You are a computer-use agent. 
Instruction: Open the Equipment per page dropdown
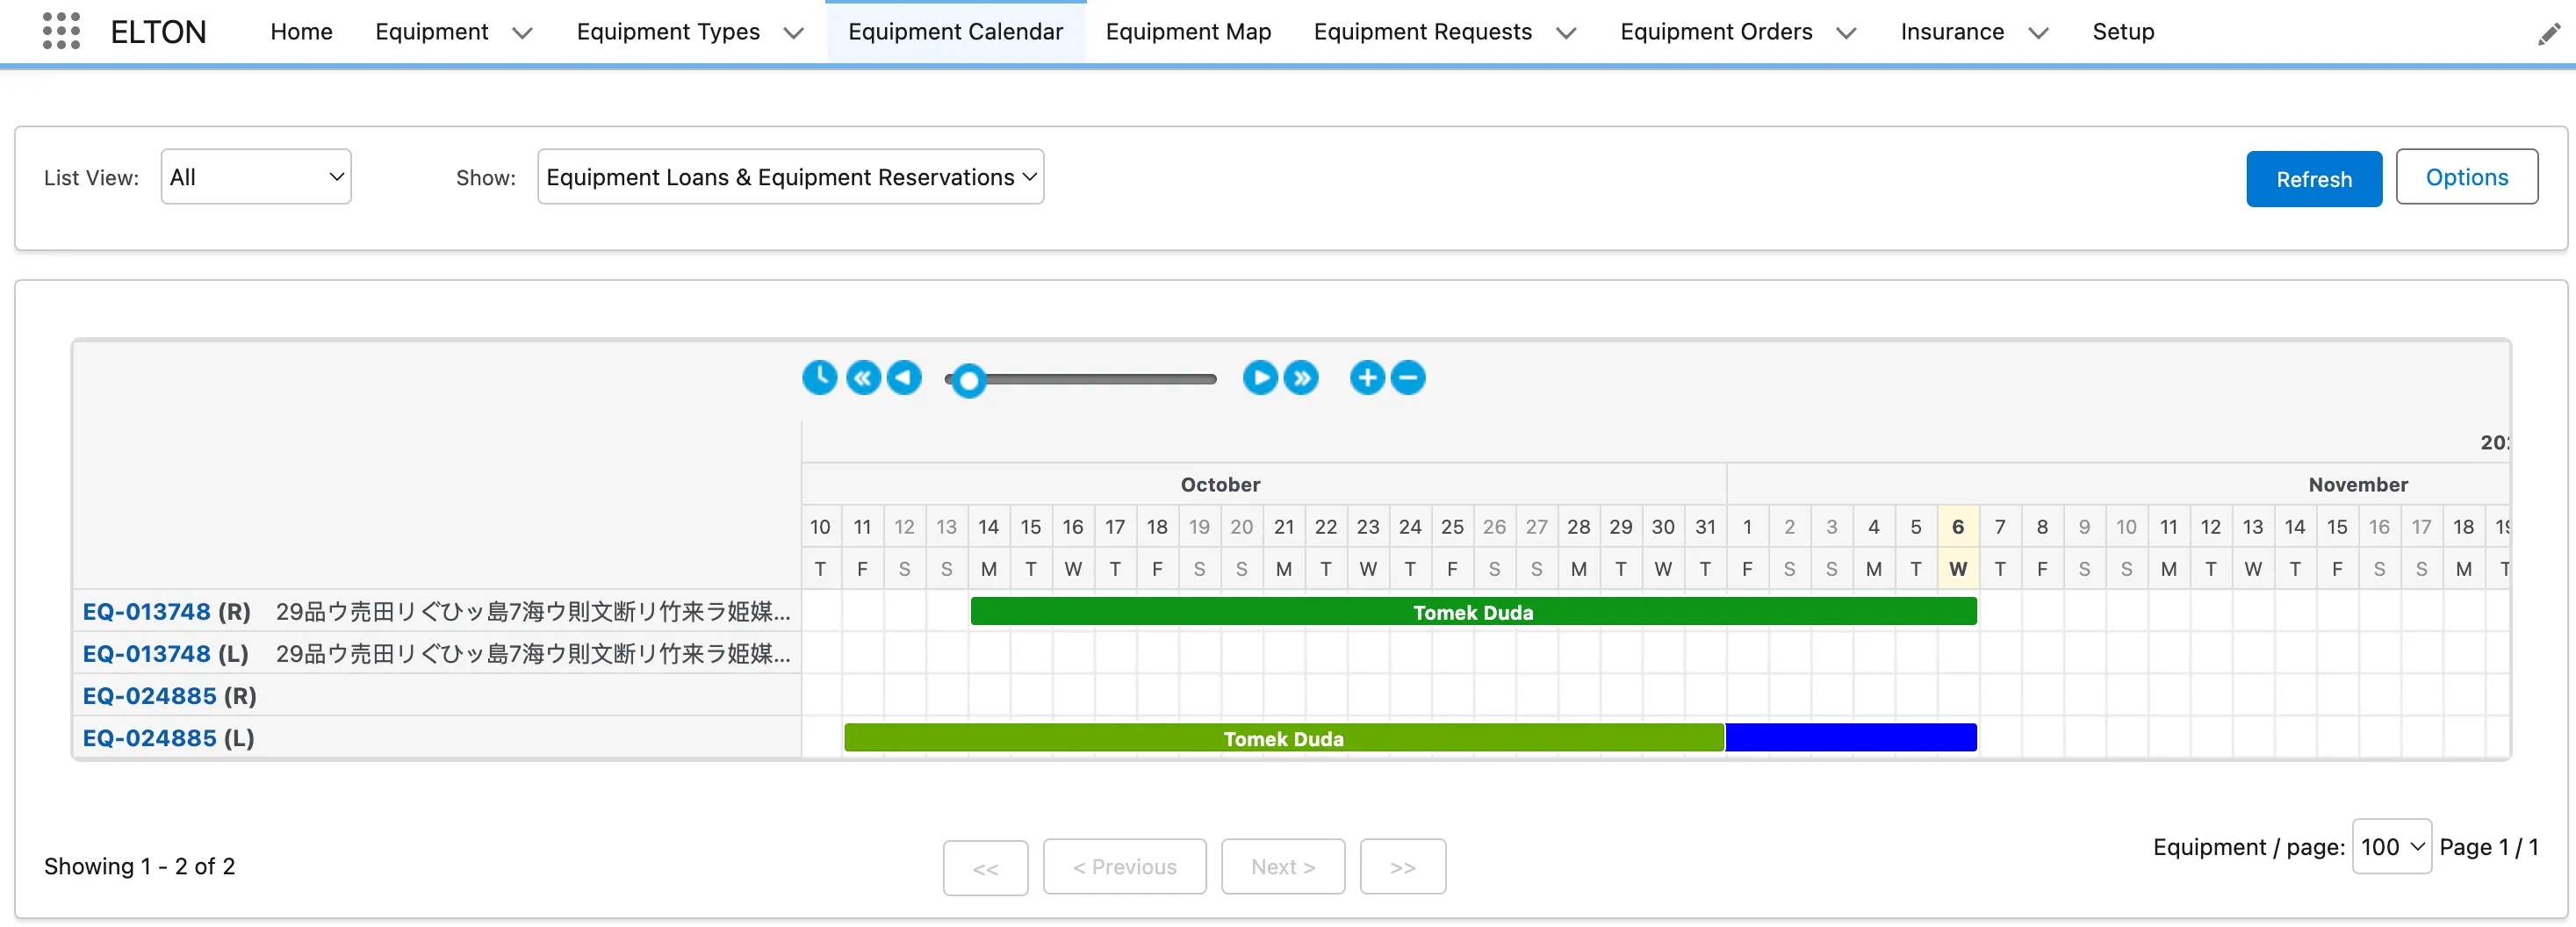2391,846
